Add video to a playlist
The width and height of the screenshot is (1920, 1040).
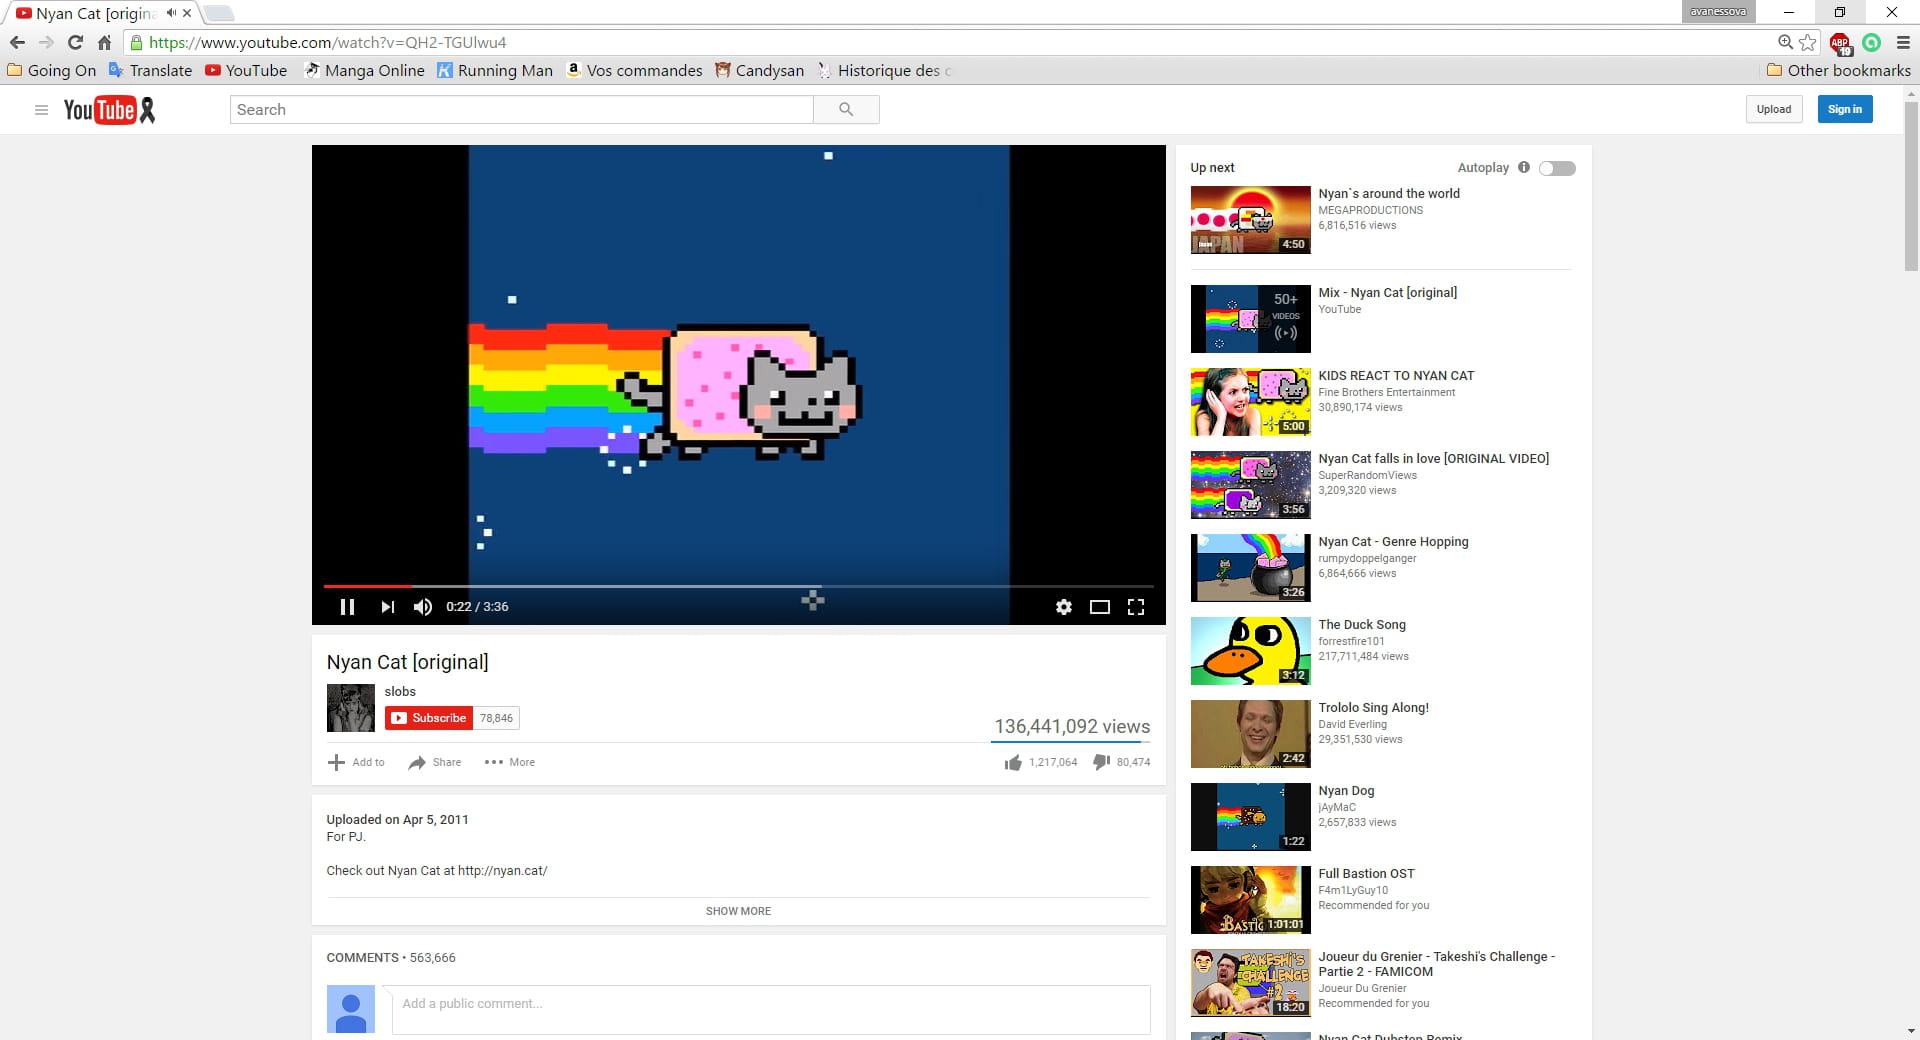[356, 762]
